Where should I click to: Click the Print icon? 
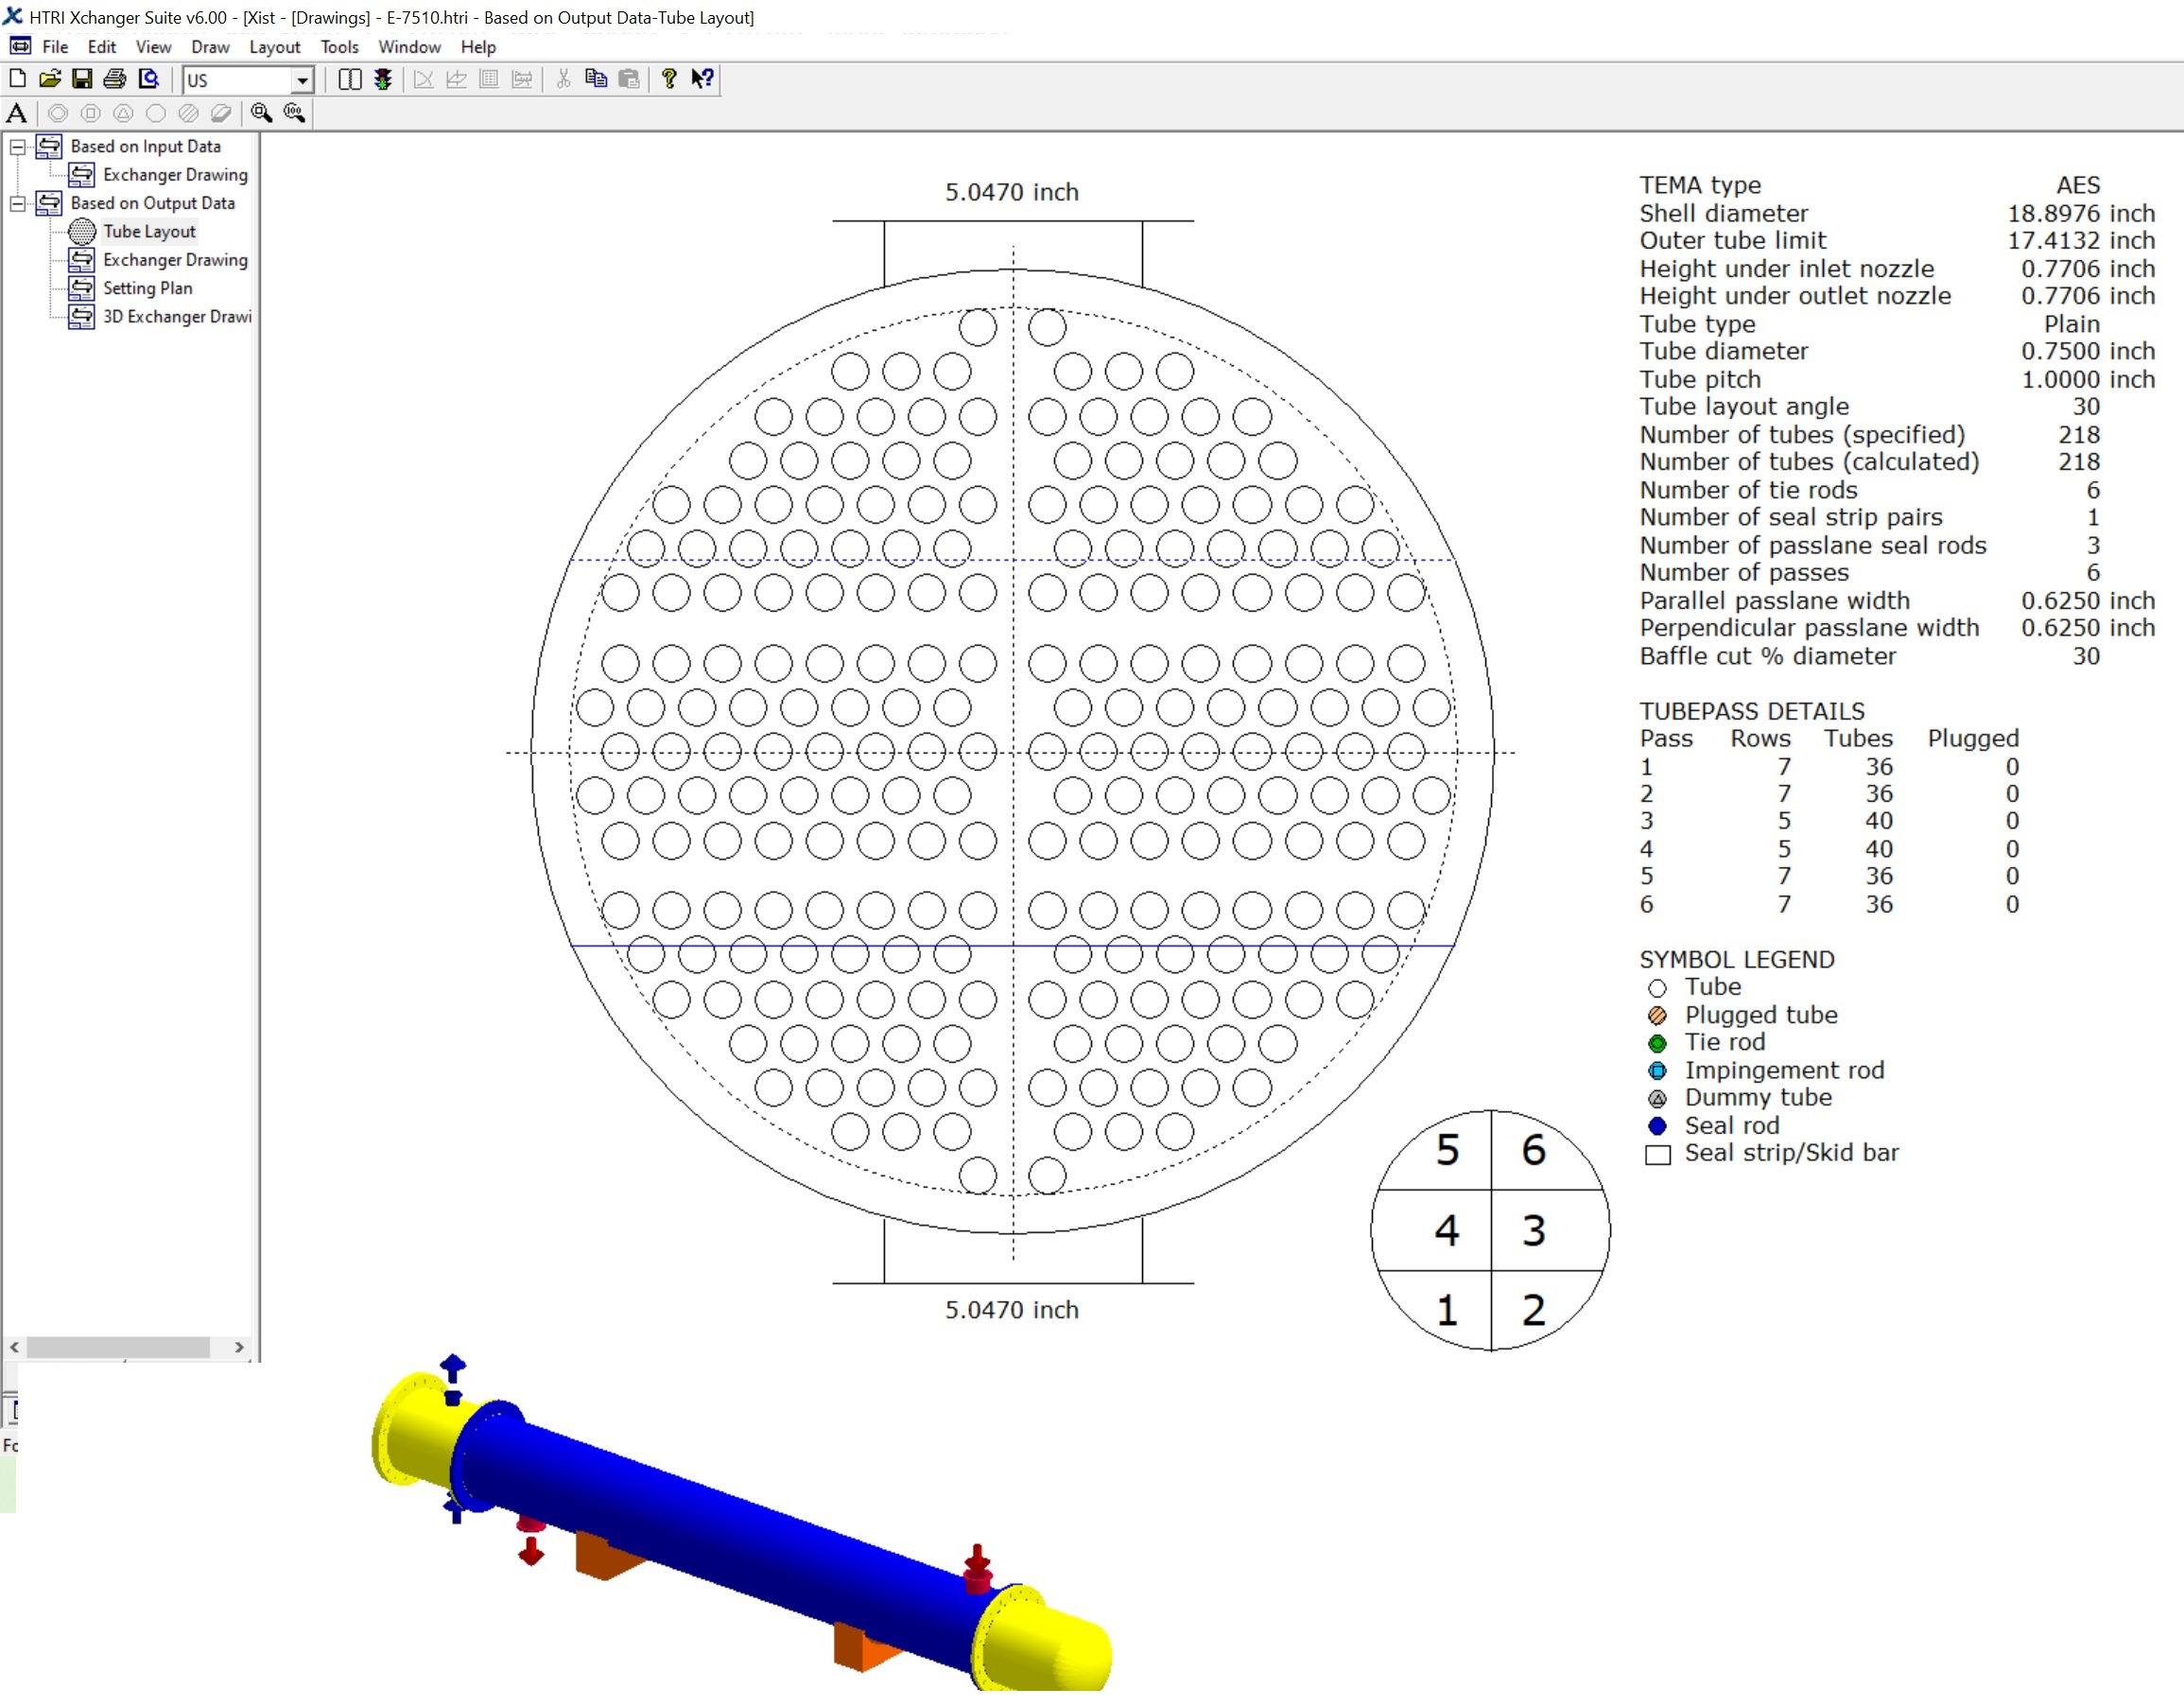tap(115, 79)
